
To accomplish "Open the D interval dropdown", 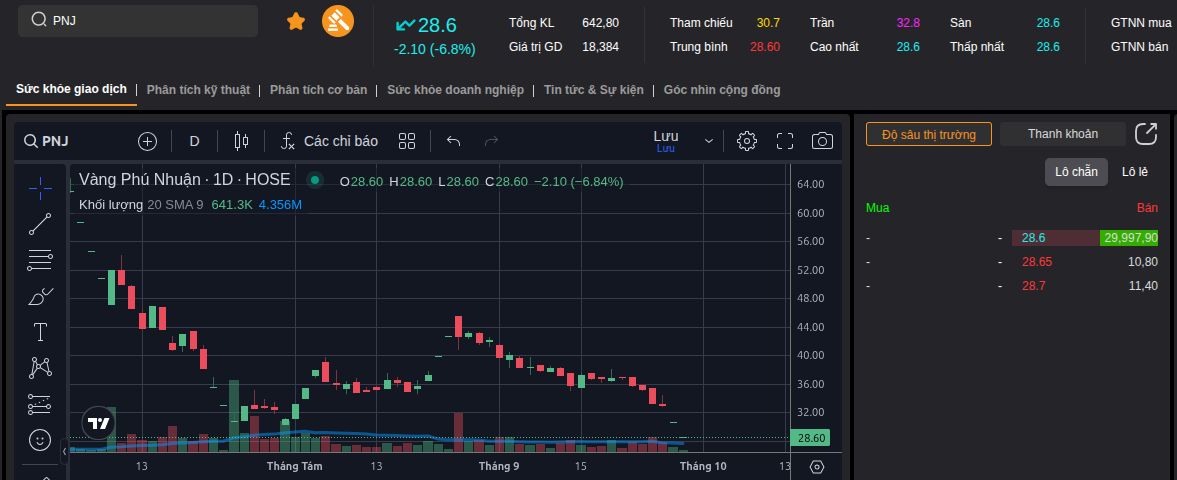I will pos(194,141).
